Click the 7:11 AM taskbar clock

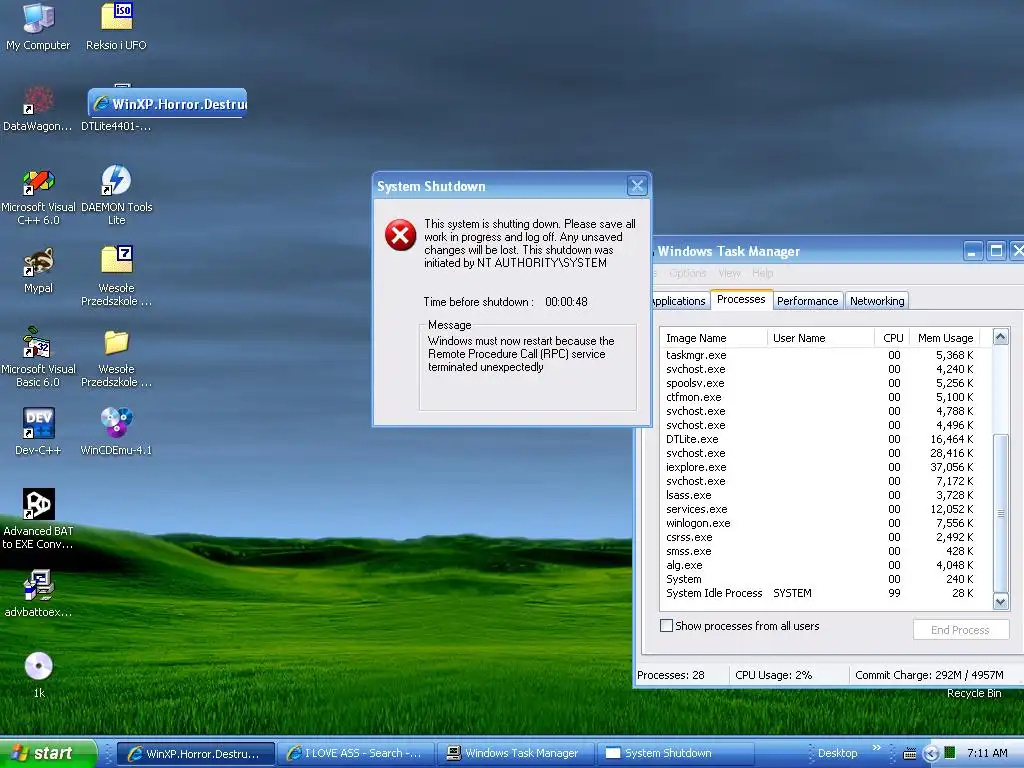[x=987, y=753]
